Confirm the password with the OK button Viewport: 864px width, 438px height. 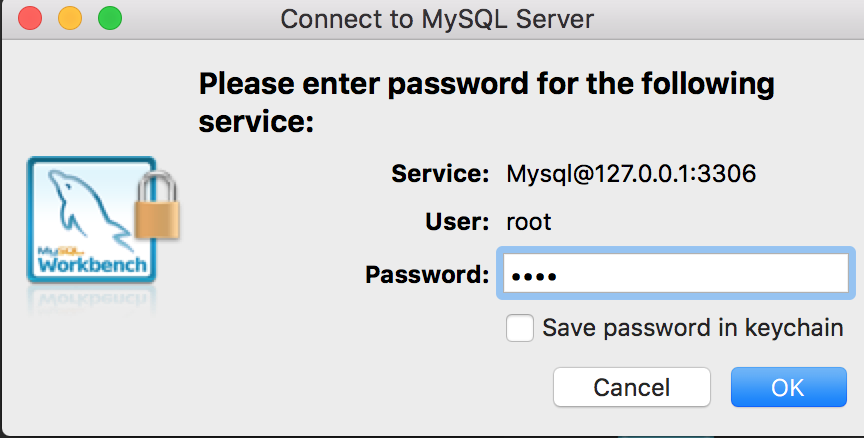point(789,387)
